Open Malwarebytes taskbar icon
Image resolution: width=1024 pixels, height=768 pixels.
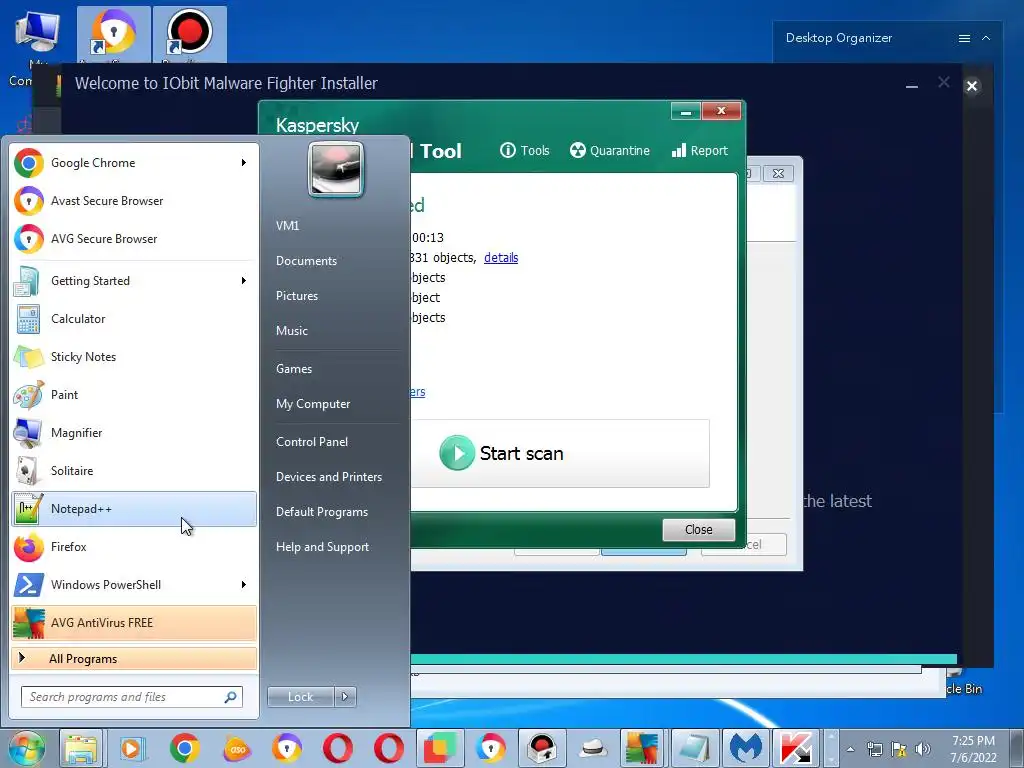(x=746, y=748)
